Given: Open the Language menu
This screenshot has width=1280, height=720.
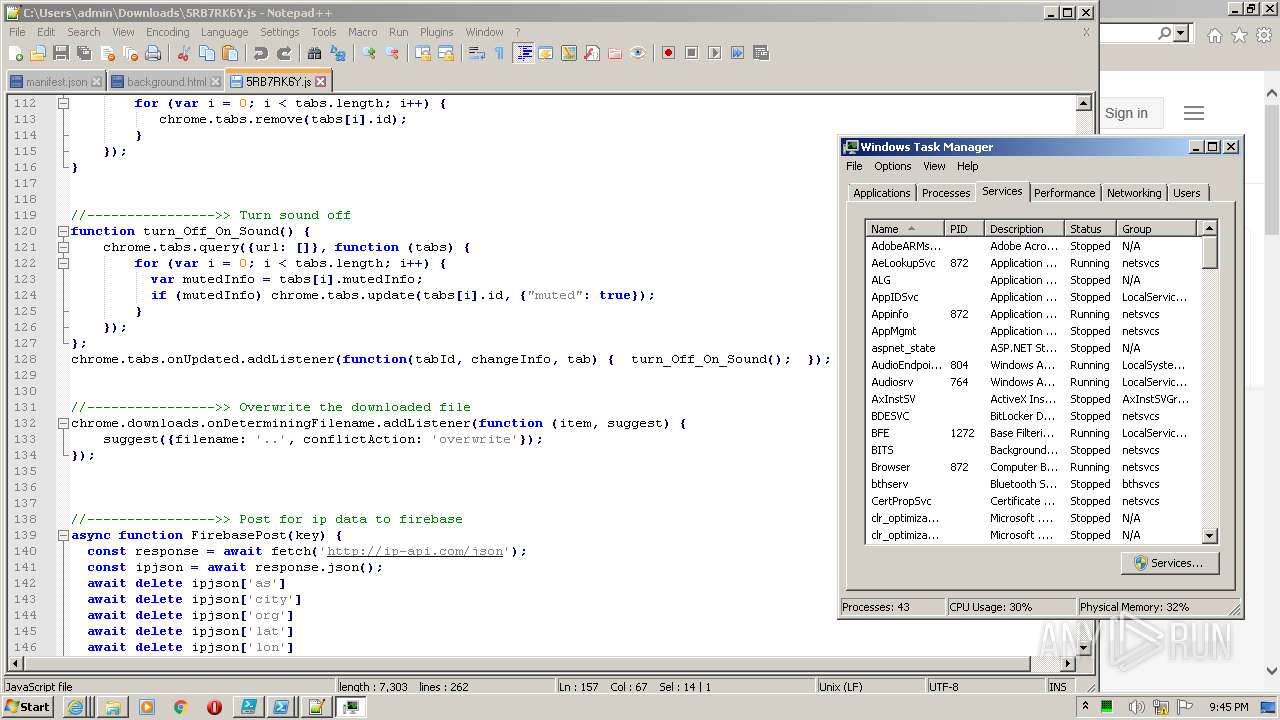Looking at the screenshot, I should [x=224, y=32].
